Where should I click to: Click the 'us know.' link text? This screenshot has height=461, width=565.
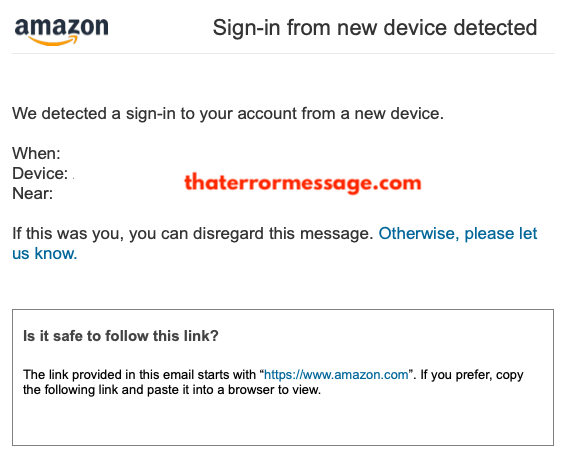[x=45, y=253]
